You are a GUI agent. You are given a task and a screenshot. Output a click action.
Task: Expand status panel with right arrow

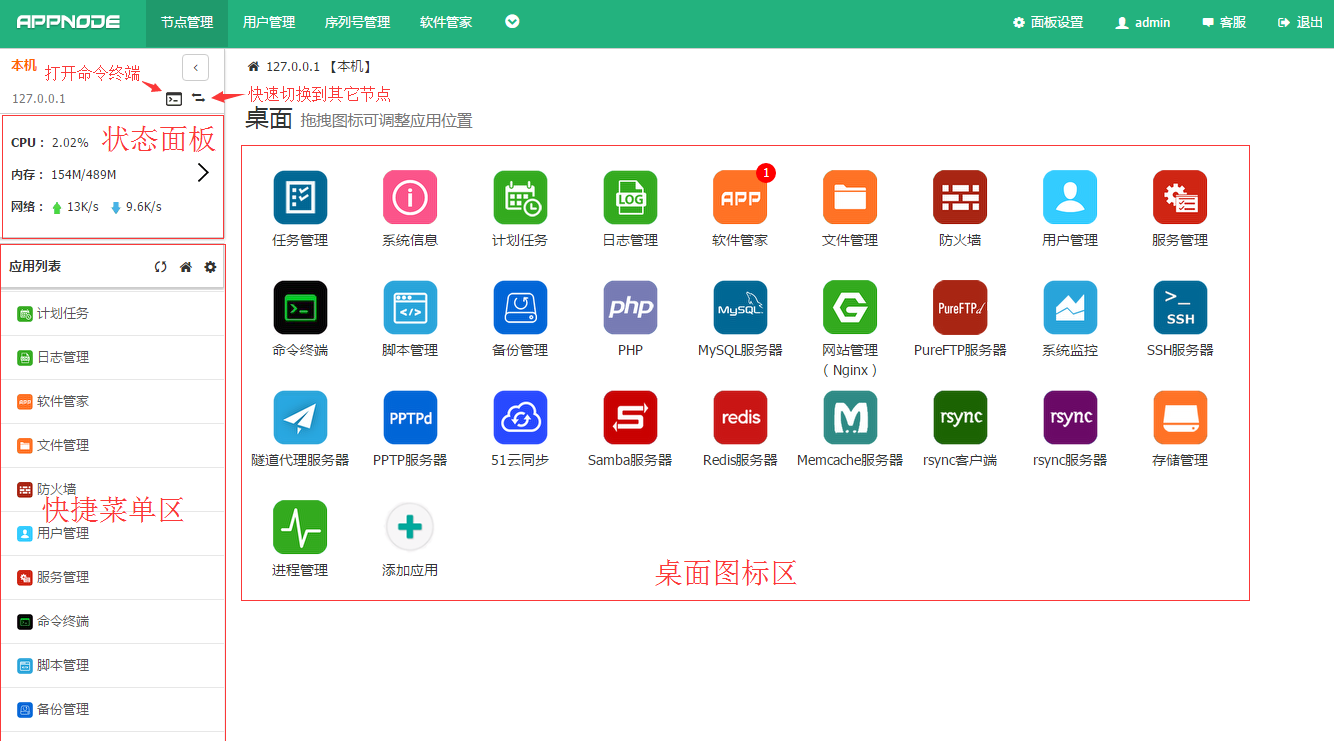tap(203, 172)
